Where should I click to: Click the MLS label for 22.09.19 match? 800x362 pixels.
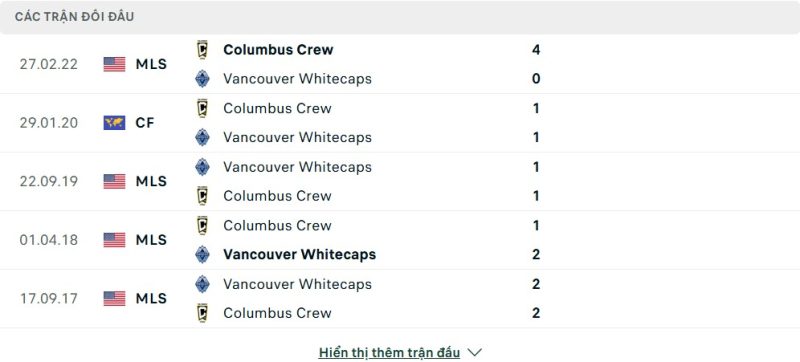click(x=151, y=182)
